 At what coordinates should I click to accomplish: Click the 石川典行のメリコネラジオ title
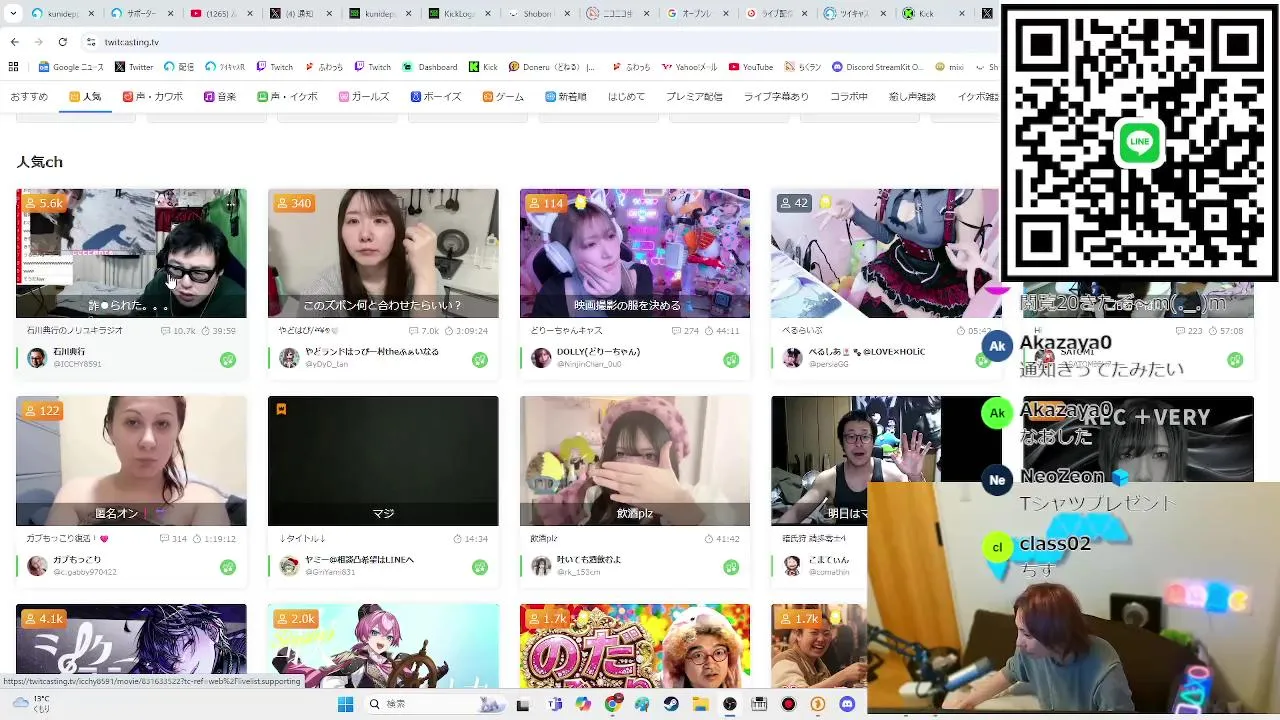[75, 331]
